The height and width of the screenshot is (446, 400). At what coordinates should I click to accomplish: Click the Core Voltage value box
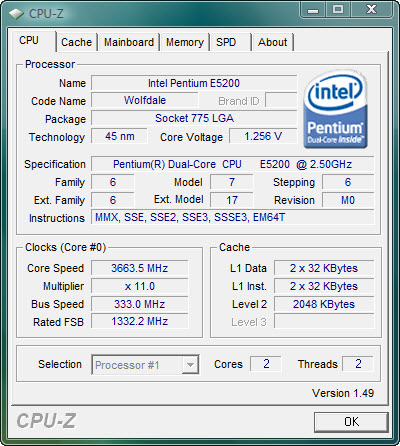(x=263, y=136)
